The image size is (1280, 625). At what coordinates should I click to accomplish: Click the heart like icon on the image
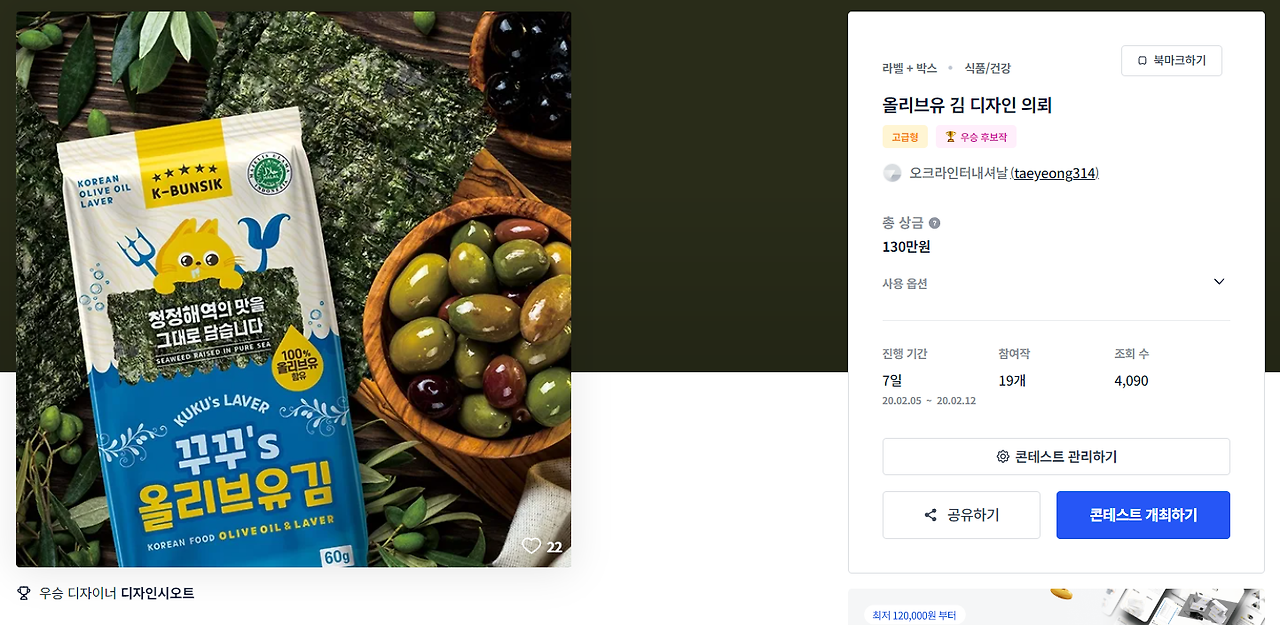531,545
